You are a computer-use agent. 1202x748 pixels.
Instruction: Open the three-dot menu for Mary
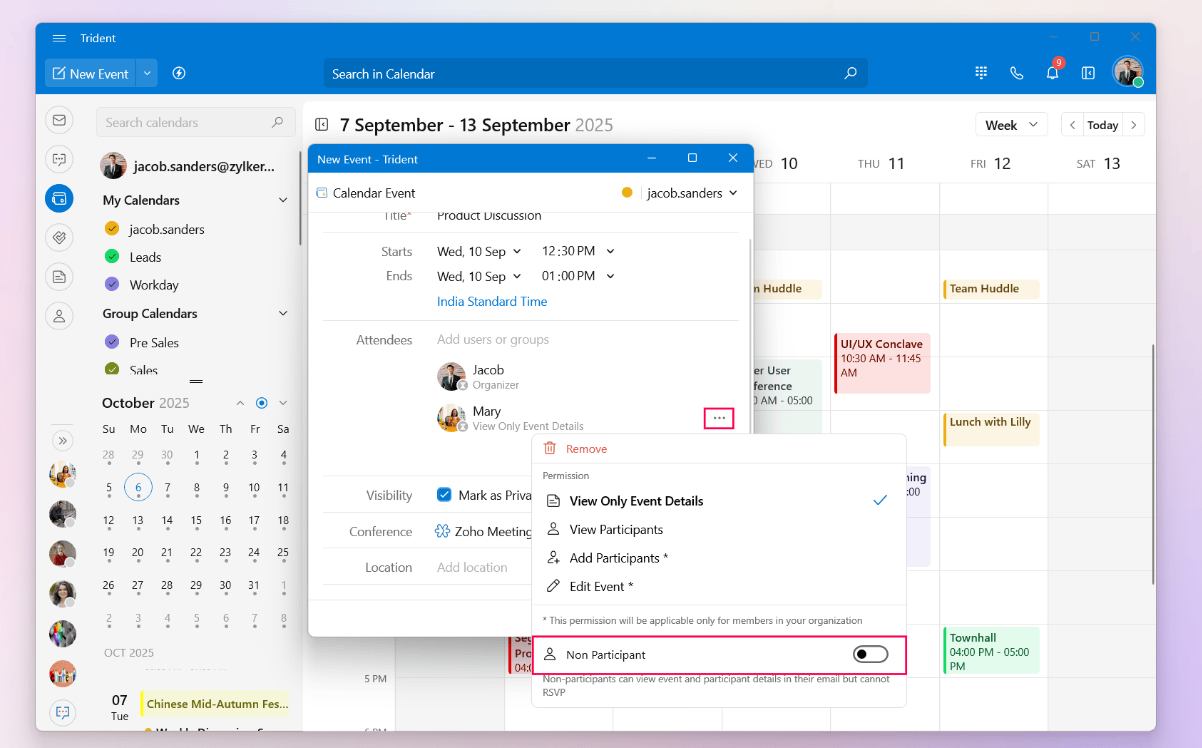click(x=719, y=418)
